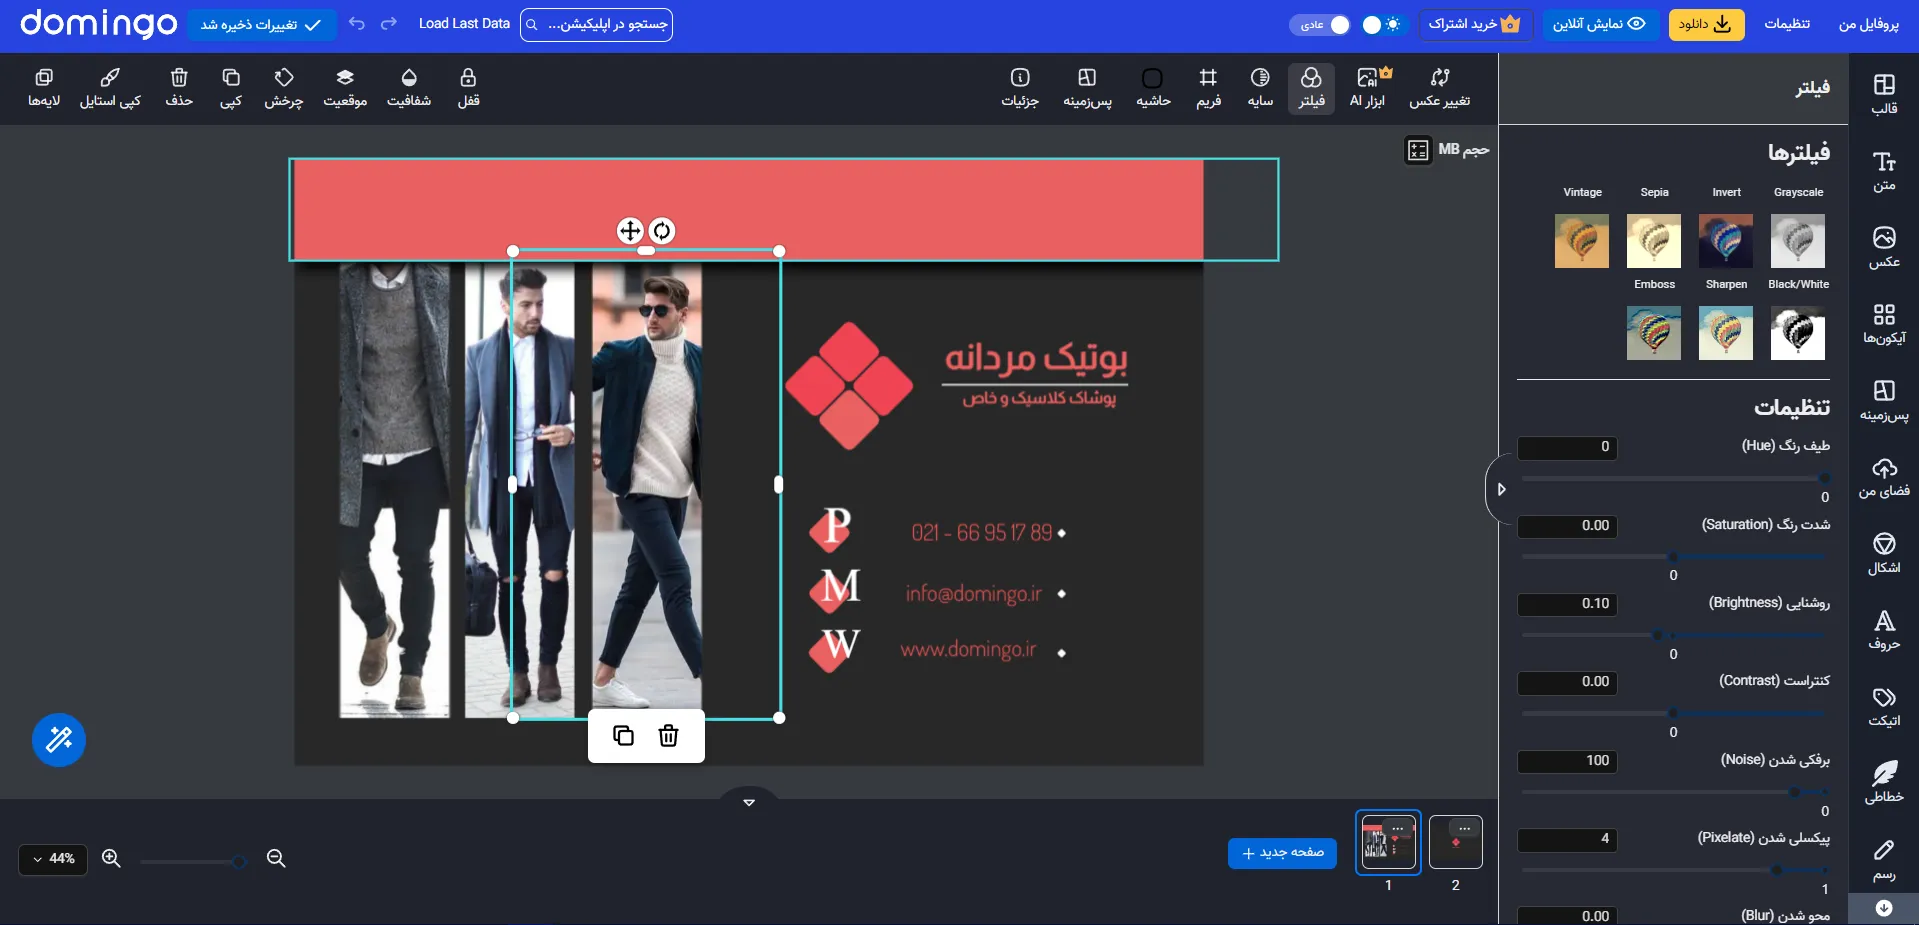The width and height of the screenshot is (1919, 925).
Task: Open the جزئیات (details) info icon
Action: (1020, 88)
